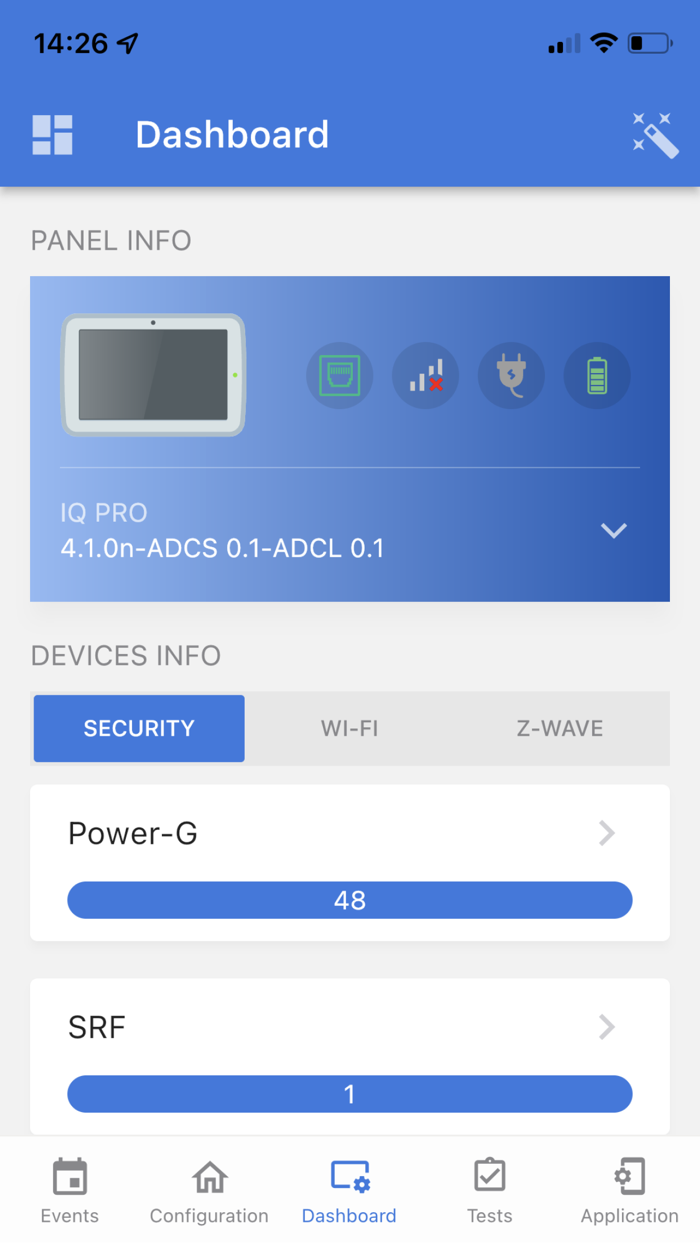Screen dimensions: 700x1244
Task: Select the SECURITY devices tab
Action: click(138, 728)
